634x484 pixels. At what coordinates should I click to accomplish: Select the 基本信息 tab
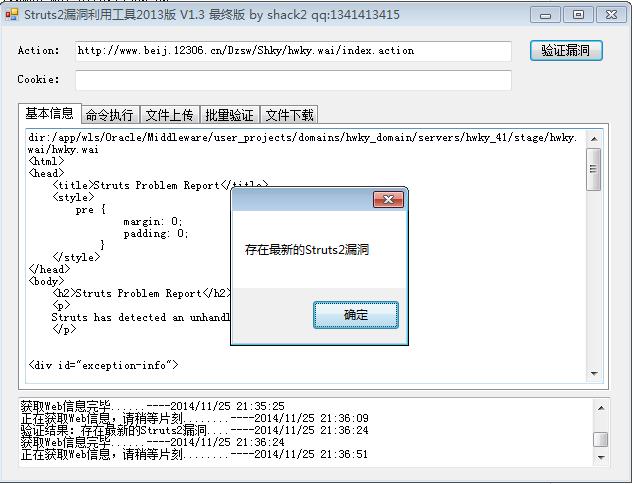pyautogui.click(x=50, y=113)
